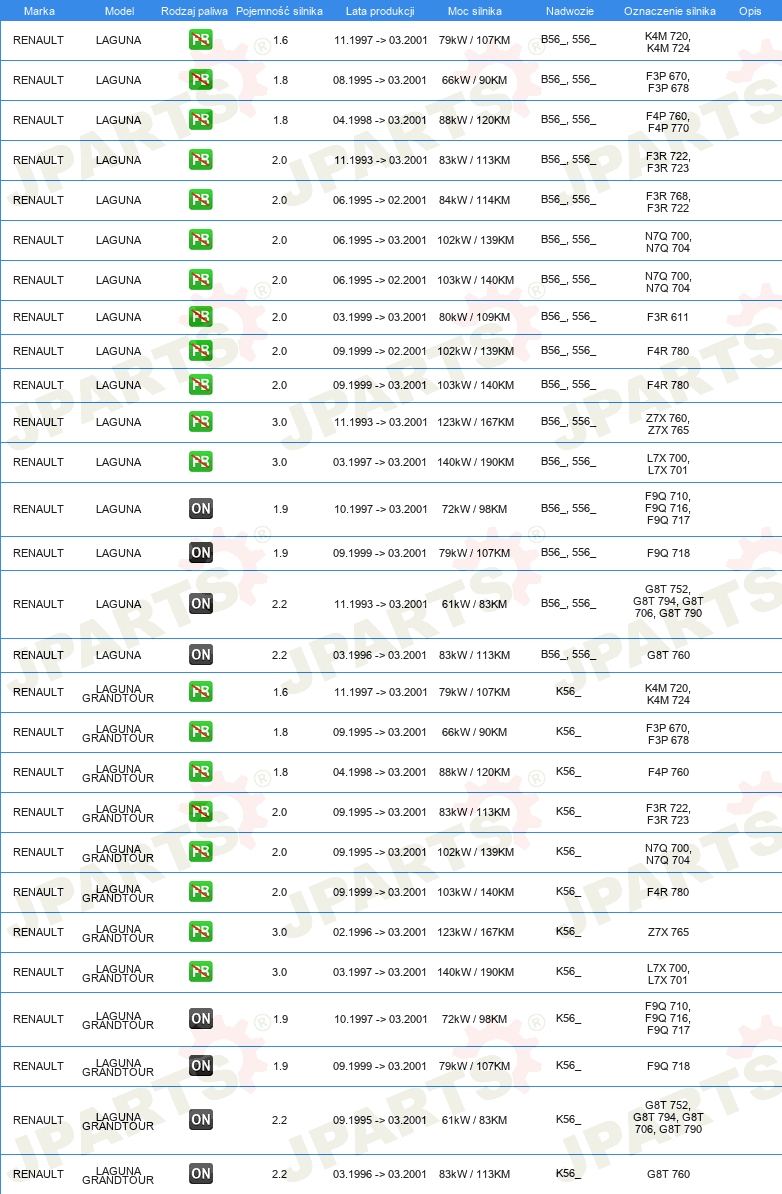Click the petrol icon in the 84kW / 114KM row
The image size is (782, 1194).
[x=201, y=200]
